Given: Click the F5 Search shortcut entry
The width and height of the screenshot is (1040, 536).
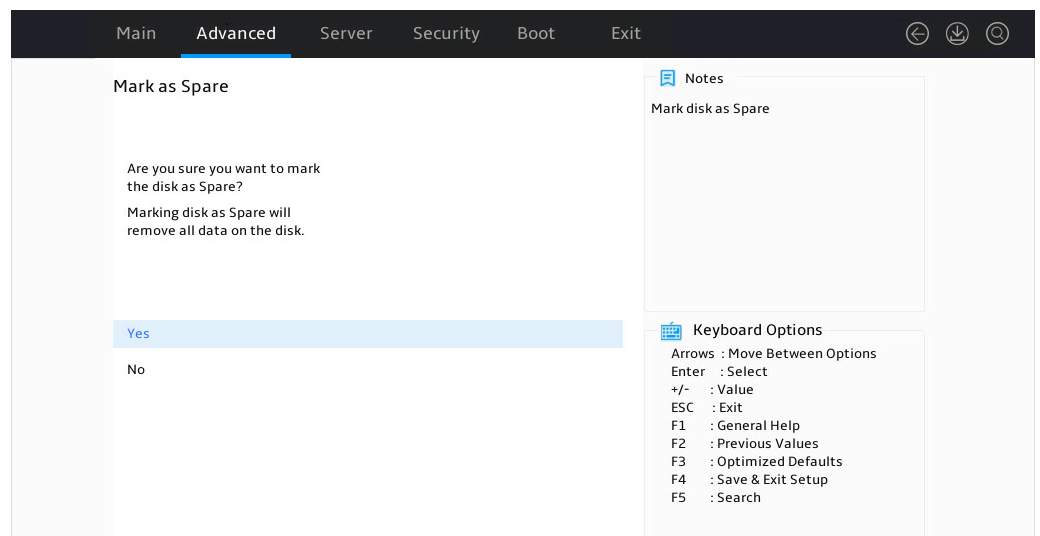Looking at the screenshot, I should 716,498.
